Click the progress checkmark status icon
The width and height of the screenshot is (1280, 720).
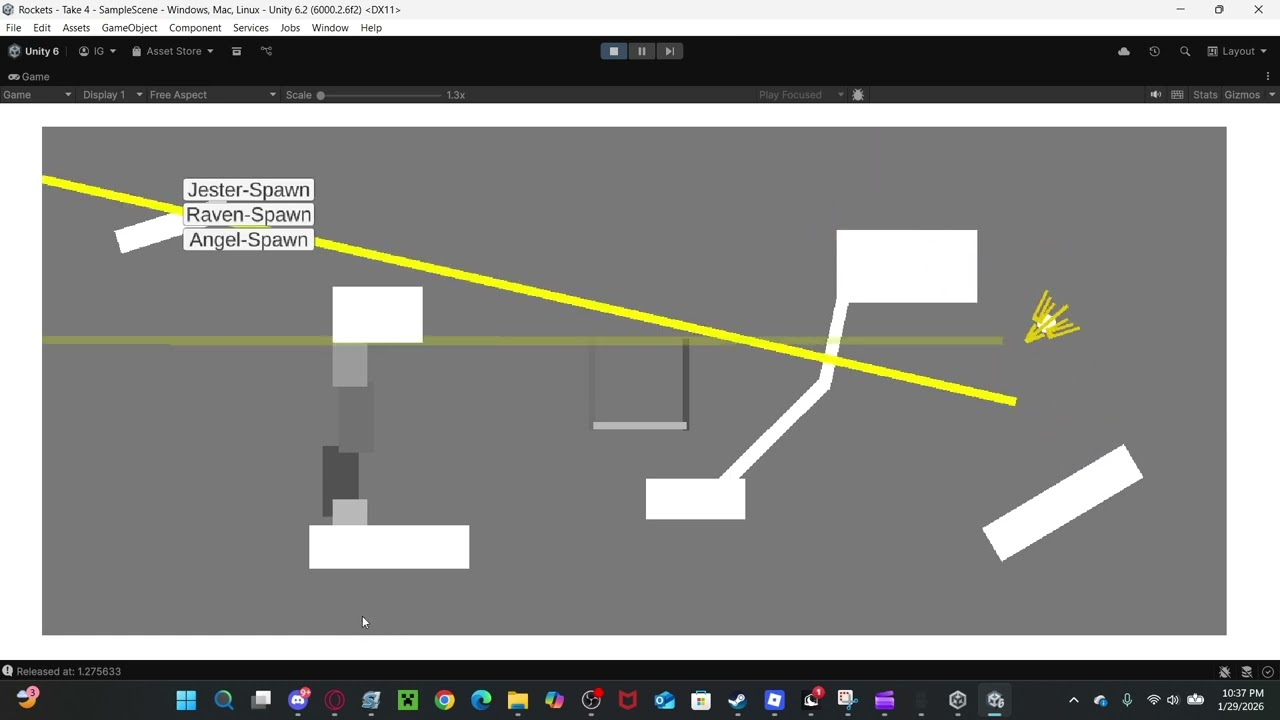click(x=1268, y=672)
